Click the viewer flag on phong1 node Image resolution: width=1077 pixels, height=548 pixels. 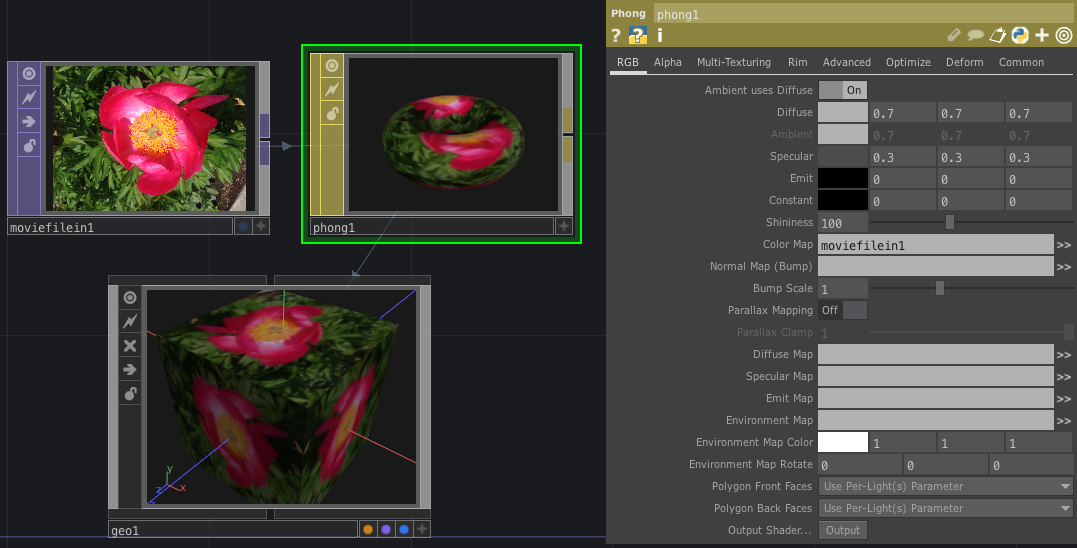coord(332,65)
